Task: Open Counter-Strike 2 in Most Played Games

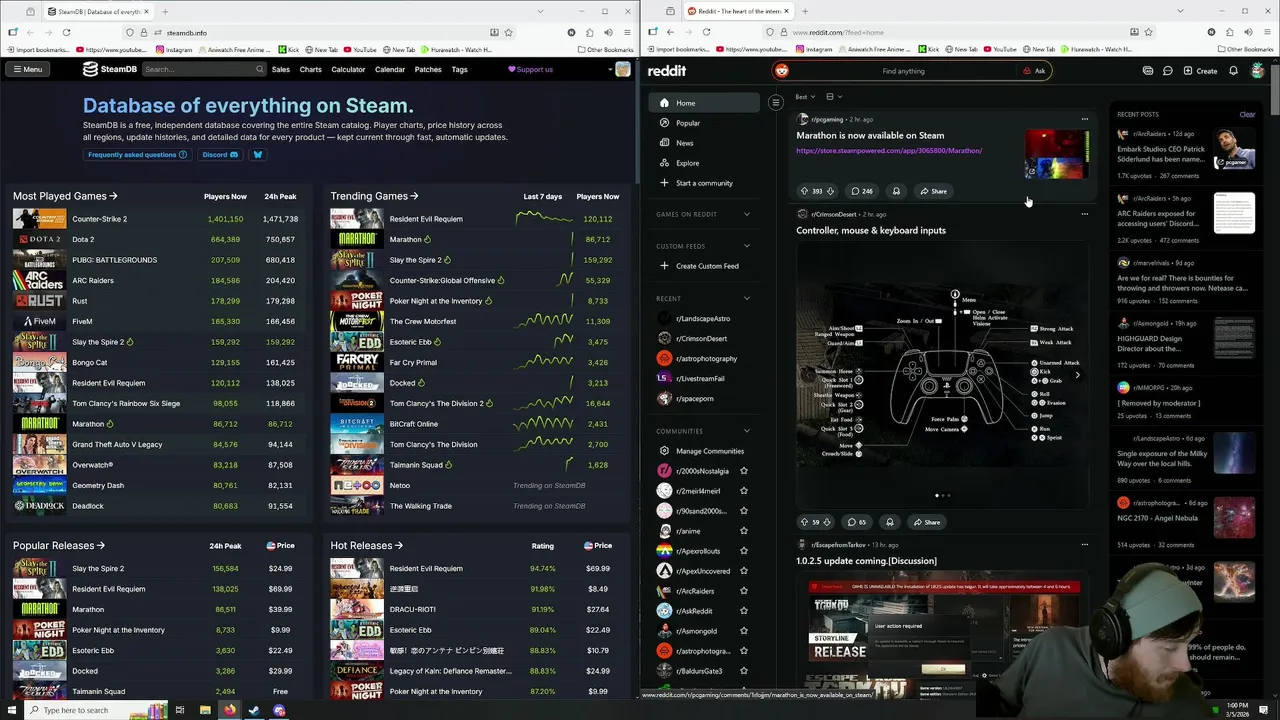Action: [x=99, y=219]
